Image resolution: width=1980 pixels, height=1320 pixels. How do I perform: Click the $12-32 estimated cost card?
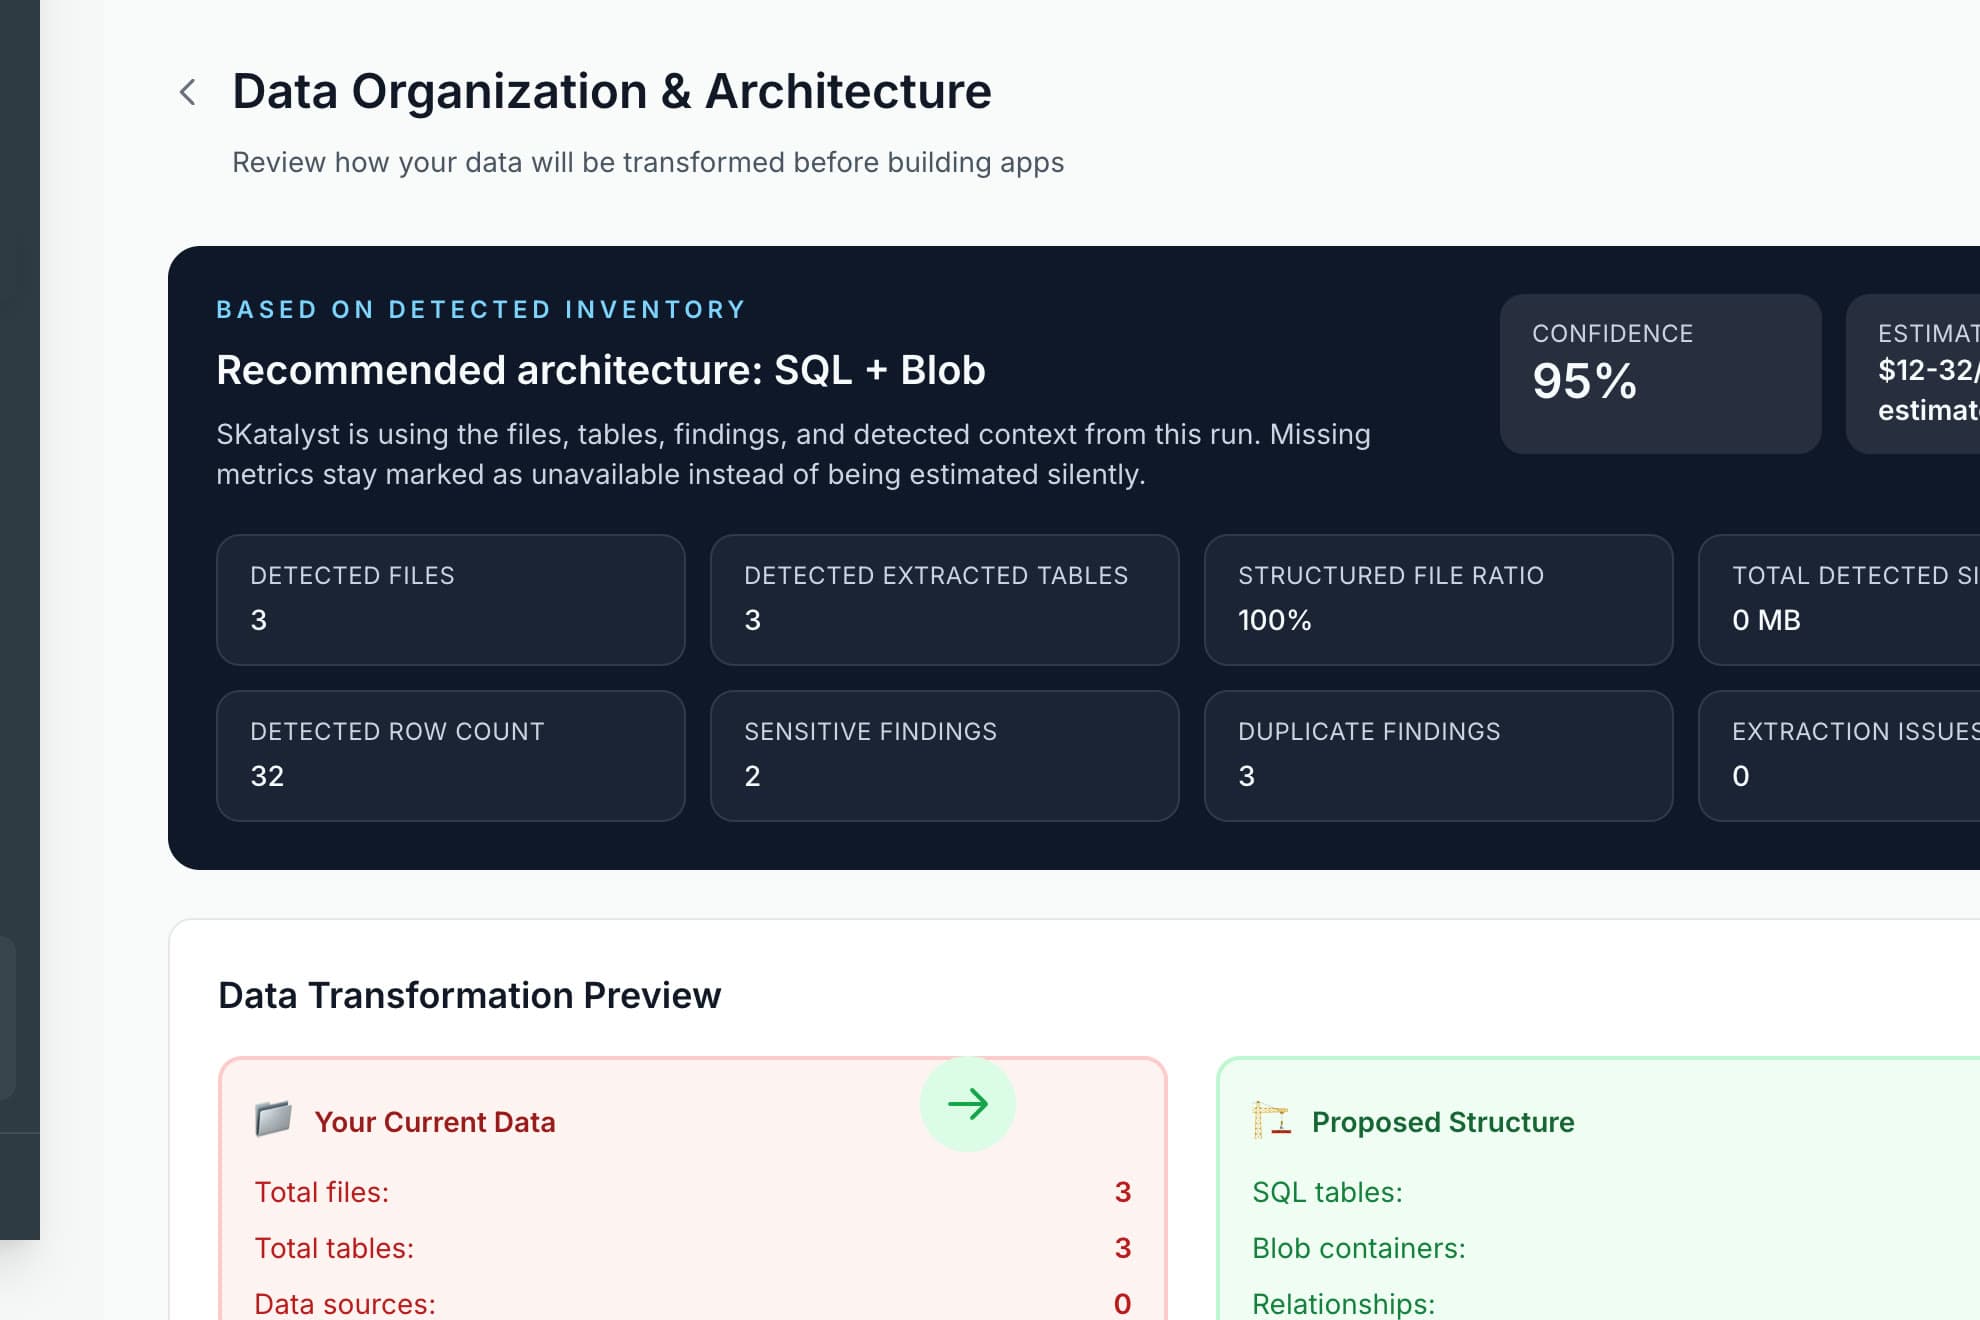click(x=1913, y=373)
